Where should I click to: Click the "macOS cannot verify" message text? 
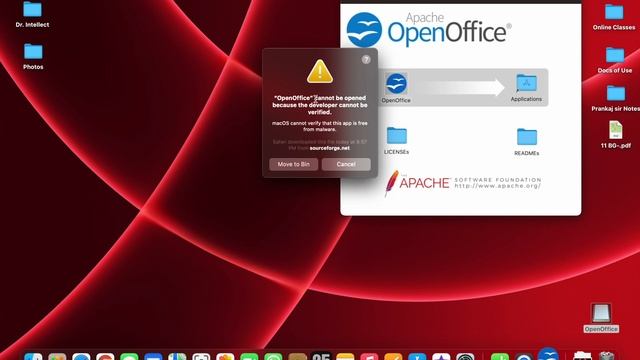320,126
